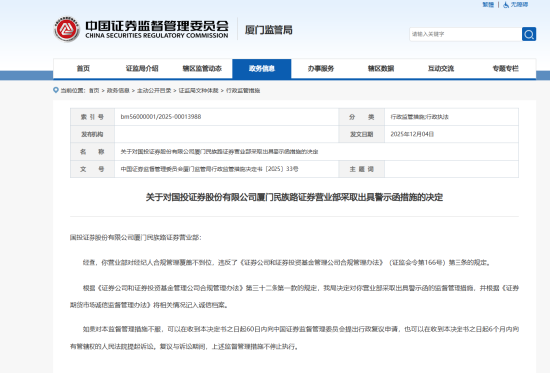Click the paragraph starting with 经查
Image resolution: width=550 pixels, height=374 pixels.
[x=287, y=262]
